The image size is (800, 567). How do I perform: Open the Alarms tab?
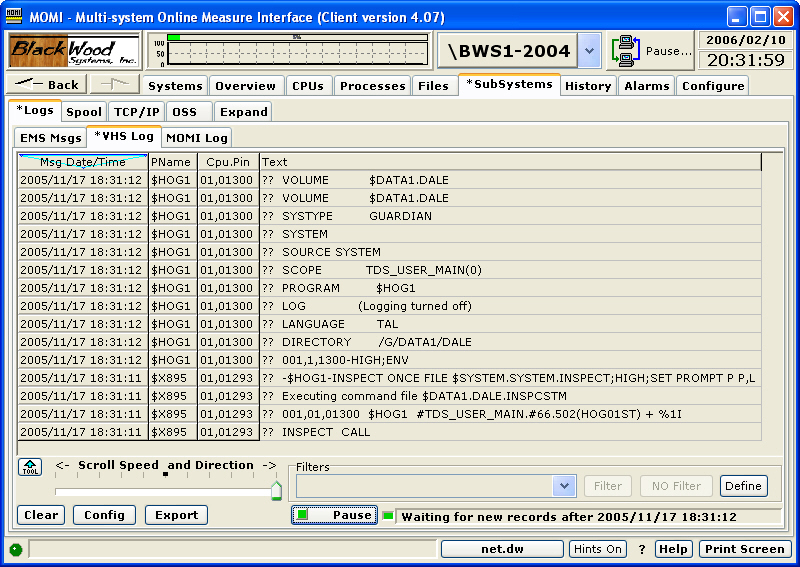click(646, 86)
